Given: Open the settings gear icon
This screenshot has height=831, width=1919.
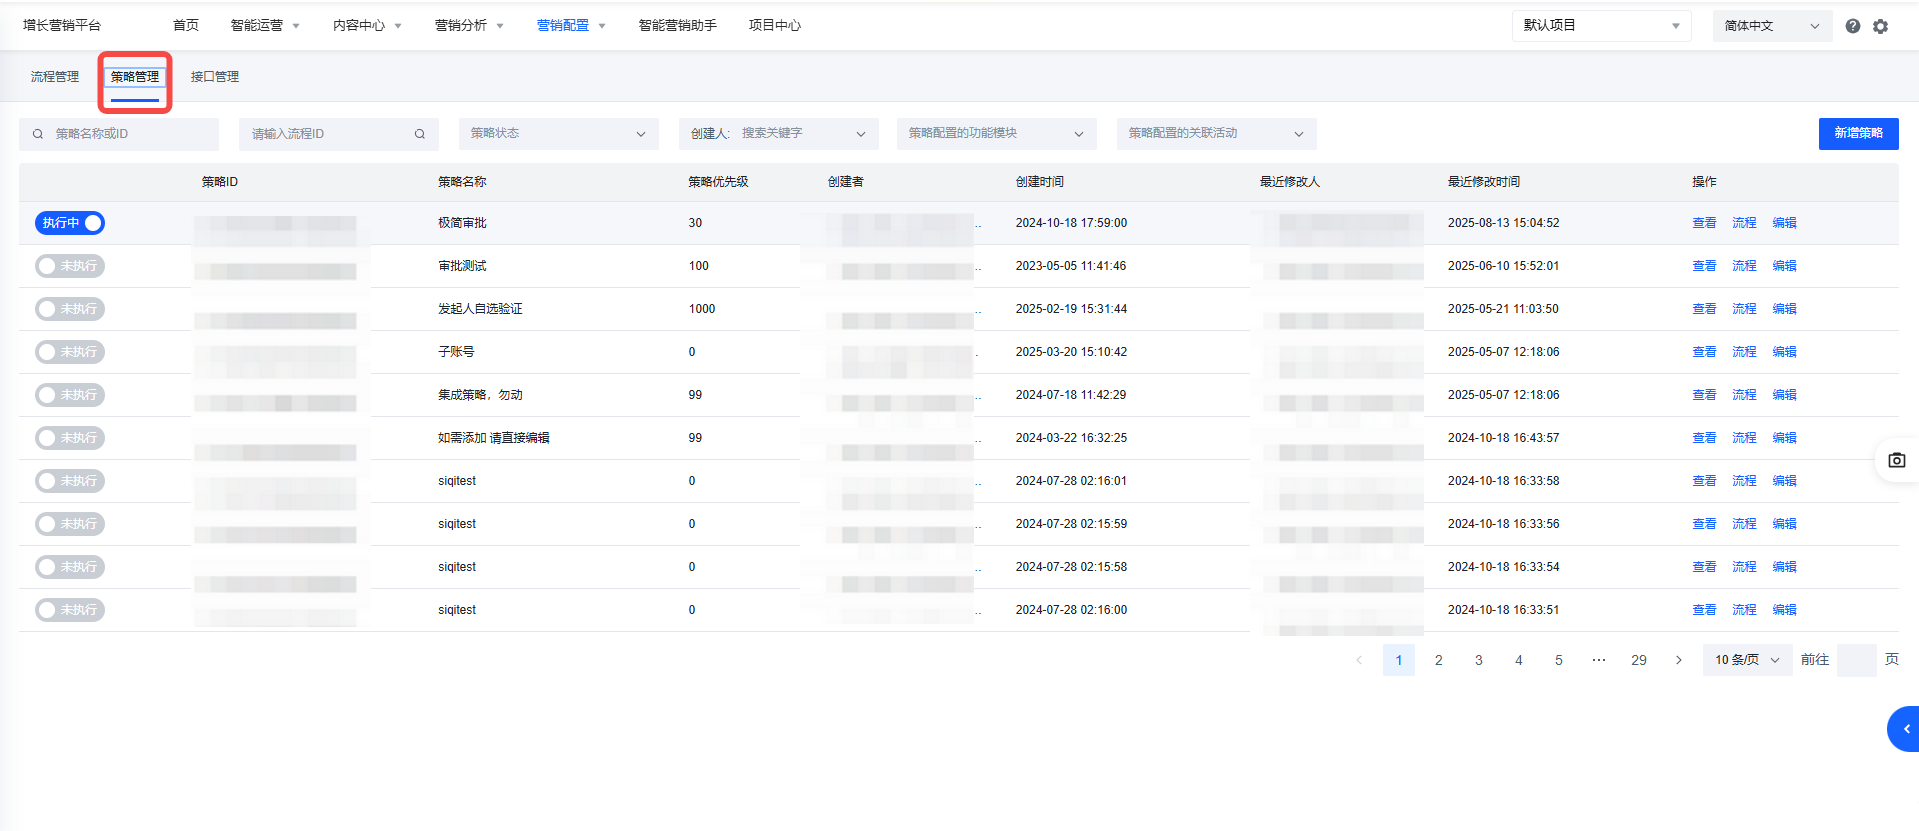Looking at the screenshot, I should click(x=1881, y=26).
